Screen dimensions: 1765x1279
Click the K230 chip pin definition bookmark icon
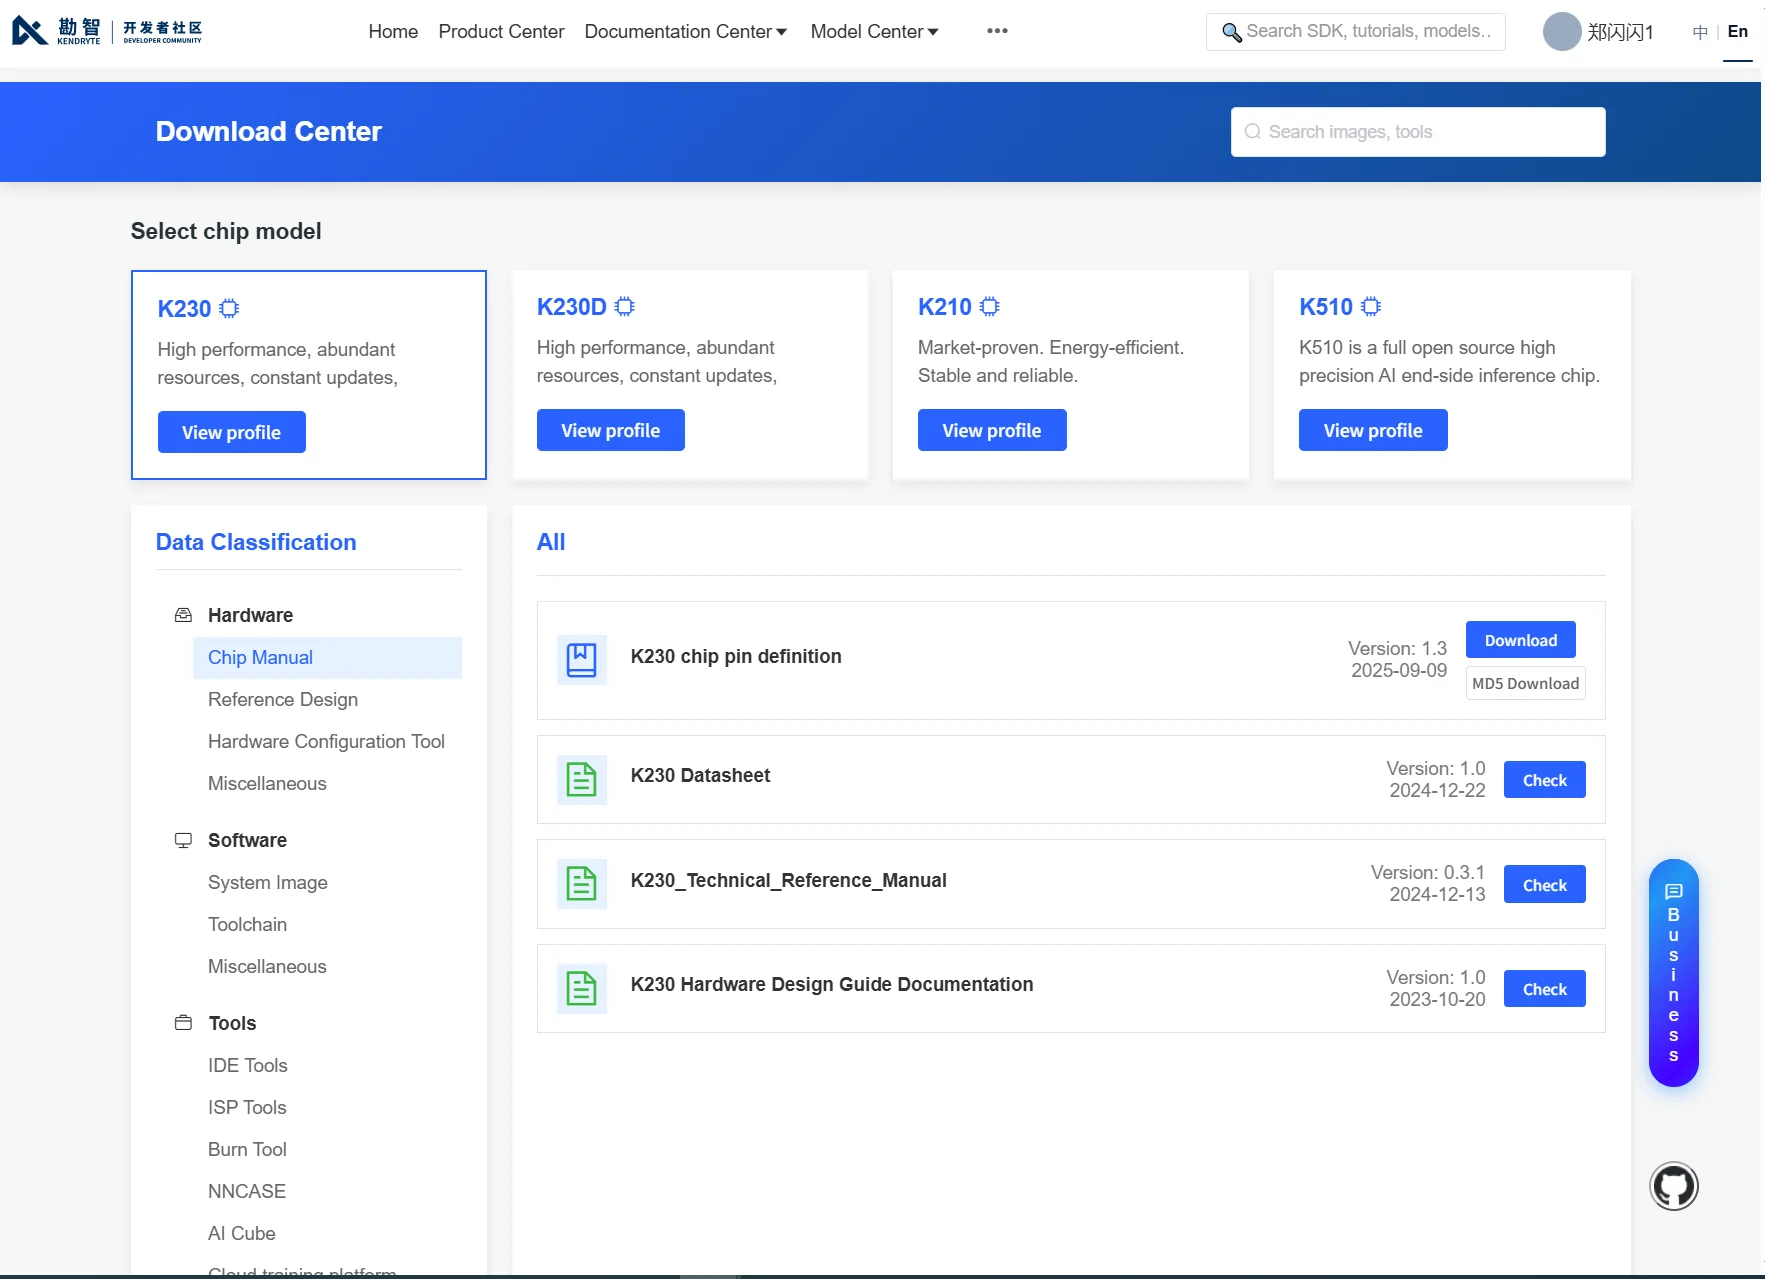click(582, 660)
